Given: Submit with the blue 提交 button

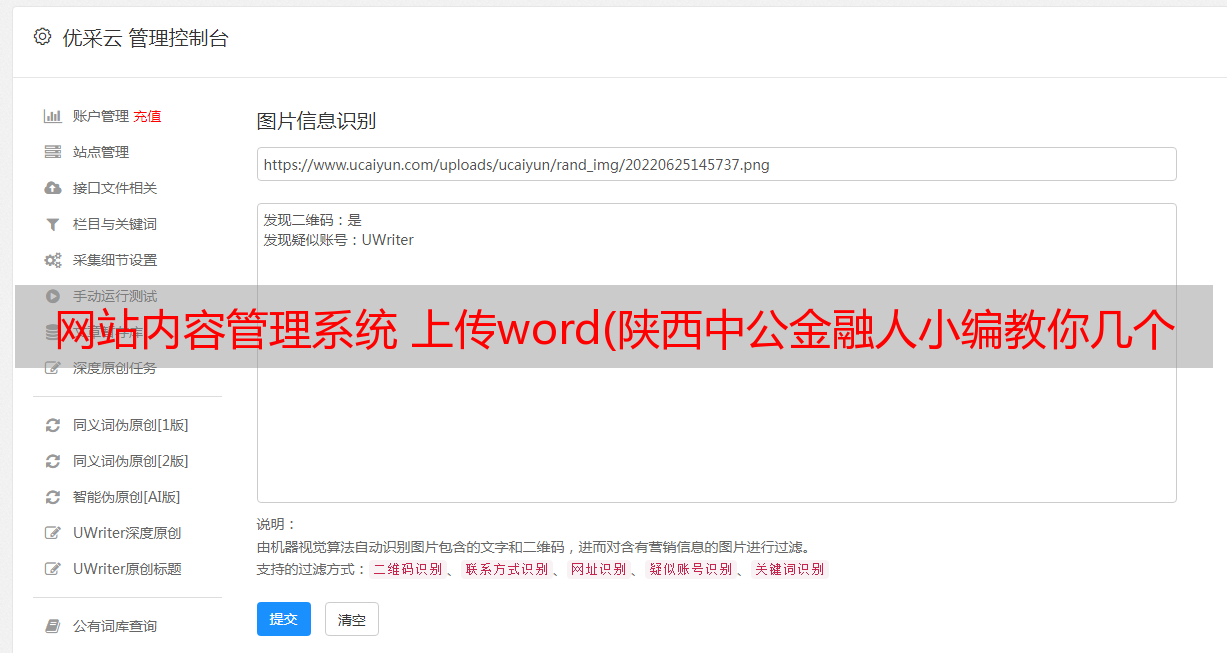Looking at the screenshot, I should pyautogui.click(x=284, y=619).
